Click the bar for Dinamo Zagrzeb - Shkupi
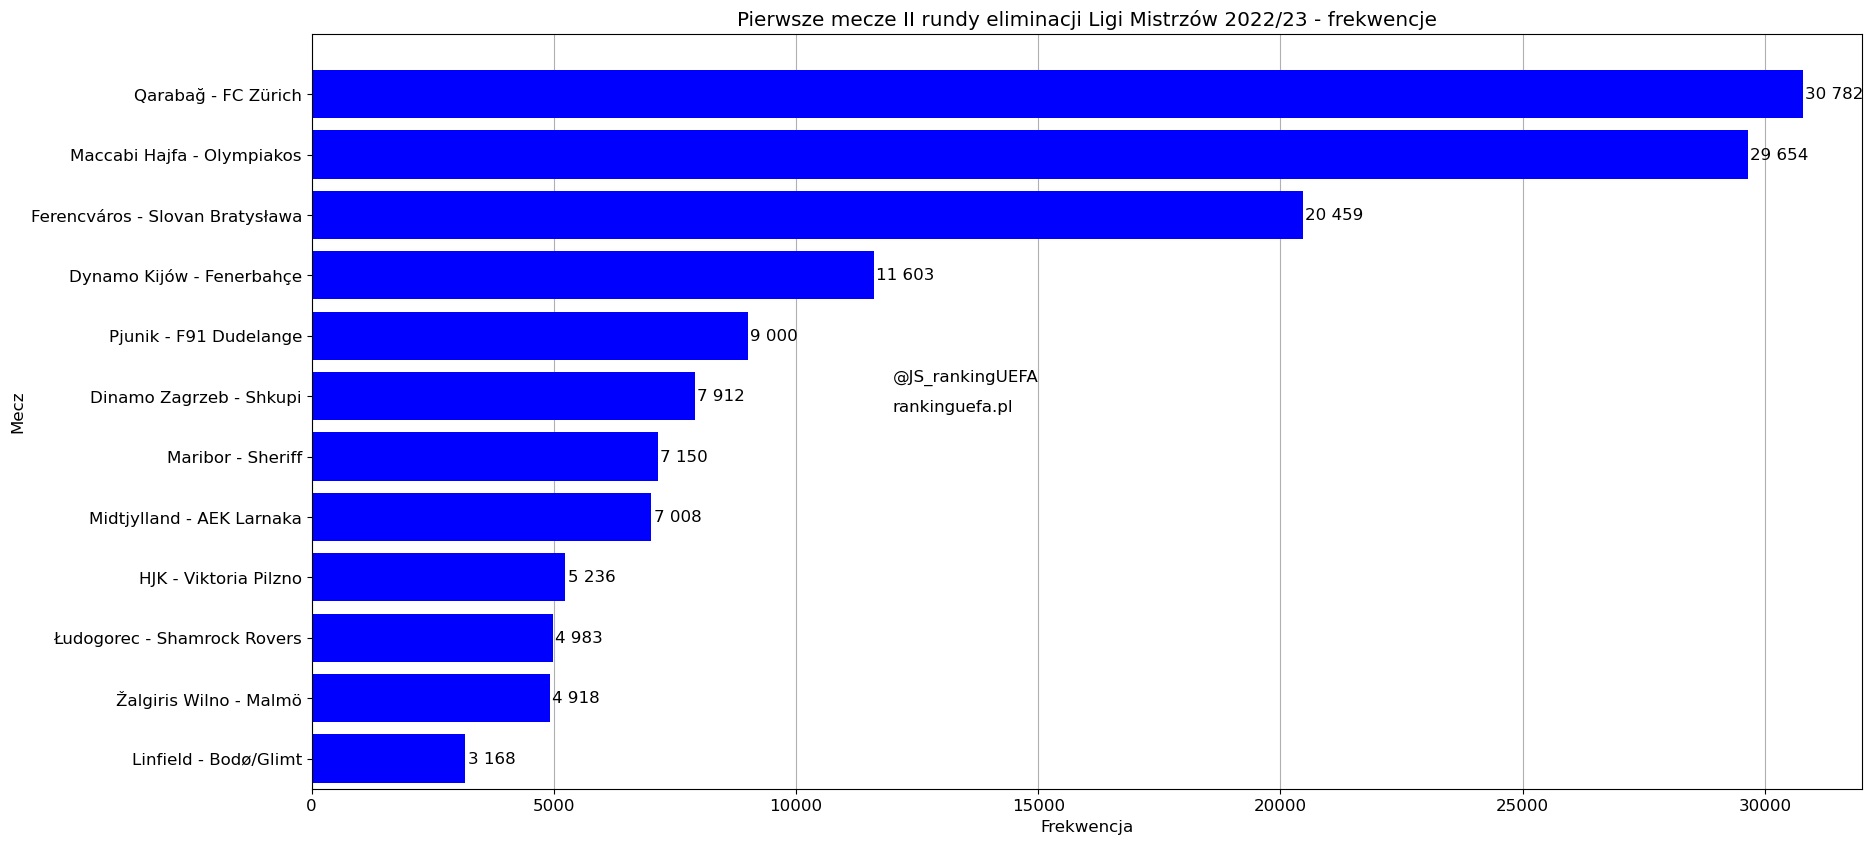 click(504, 396)
